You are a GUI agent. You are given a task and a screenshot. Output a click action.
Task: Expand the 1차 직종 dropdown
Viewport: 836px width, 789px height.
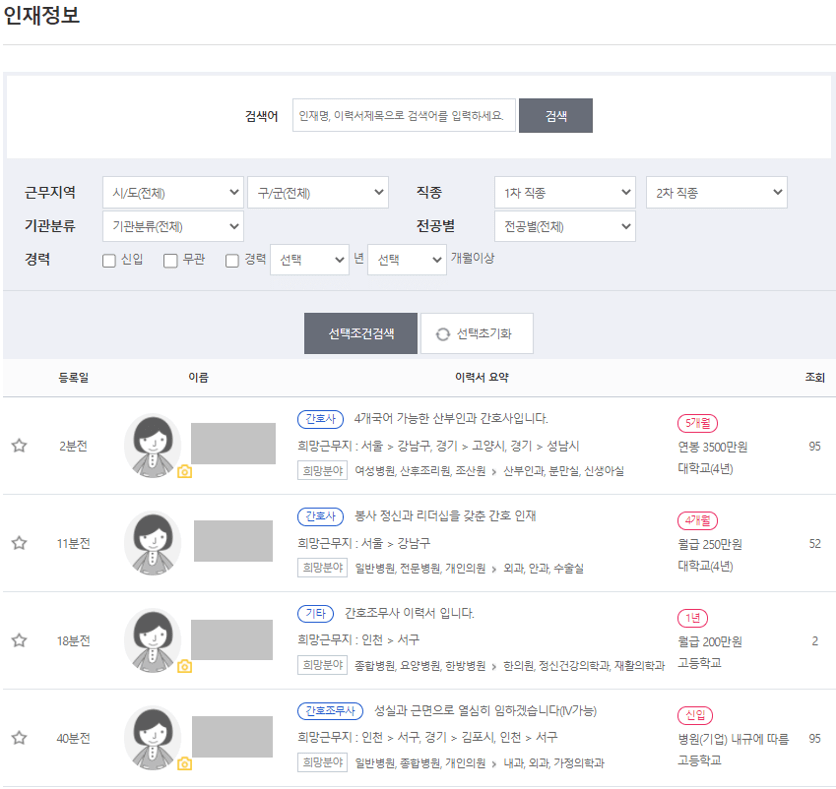(x=565, y=192)
